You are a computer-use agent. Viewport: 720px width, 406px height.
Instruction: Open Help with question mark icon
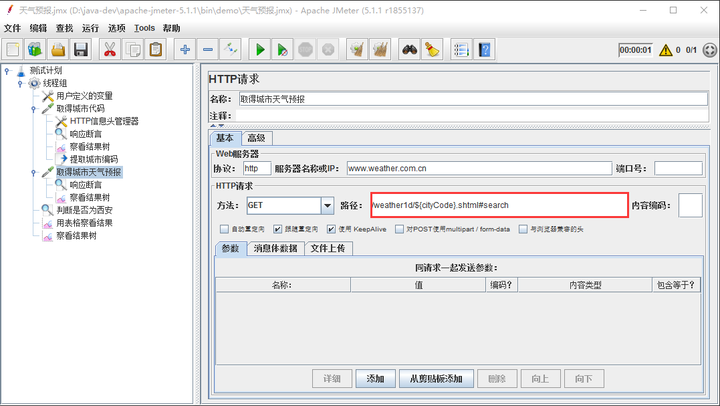click(x=484, y=50)
